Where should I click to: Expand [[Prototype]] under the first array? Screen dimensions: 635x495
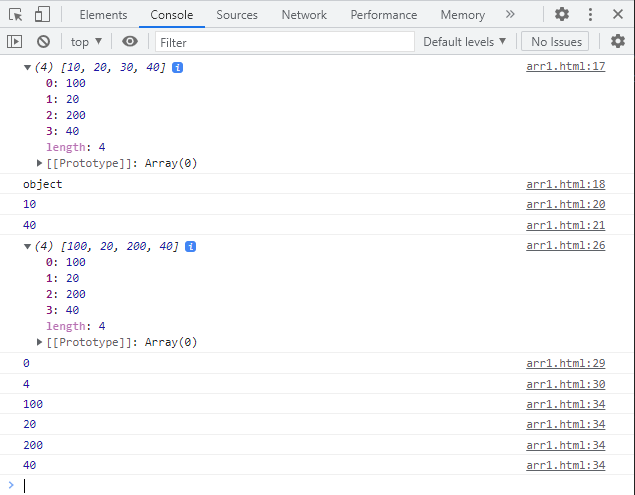39,163
